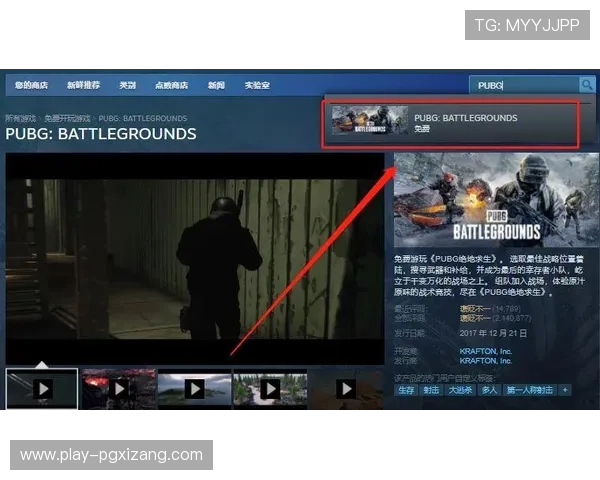Click the 生存 tag
The image size is (600, 480).
click(406, 390)
